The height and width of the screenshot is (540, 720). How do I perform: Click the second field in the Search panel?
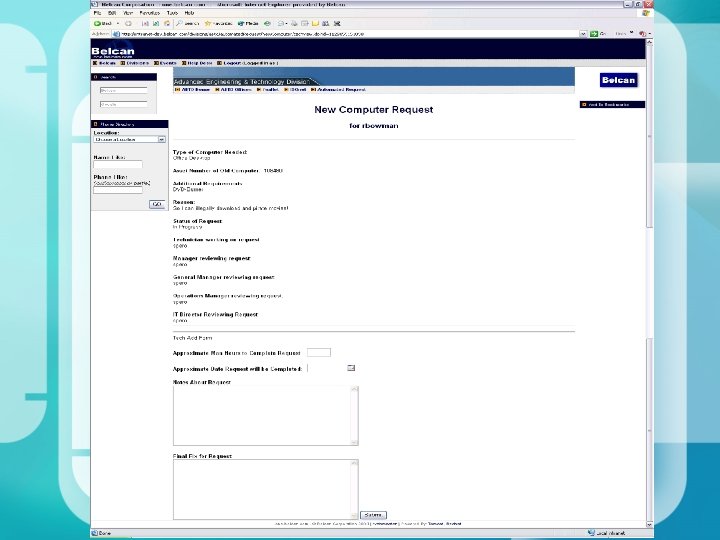[x=124, y=104]
